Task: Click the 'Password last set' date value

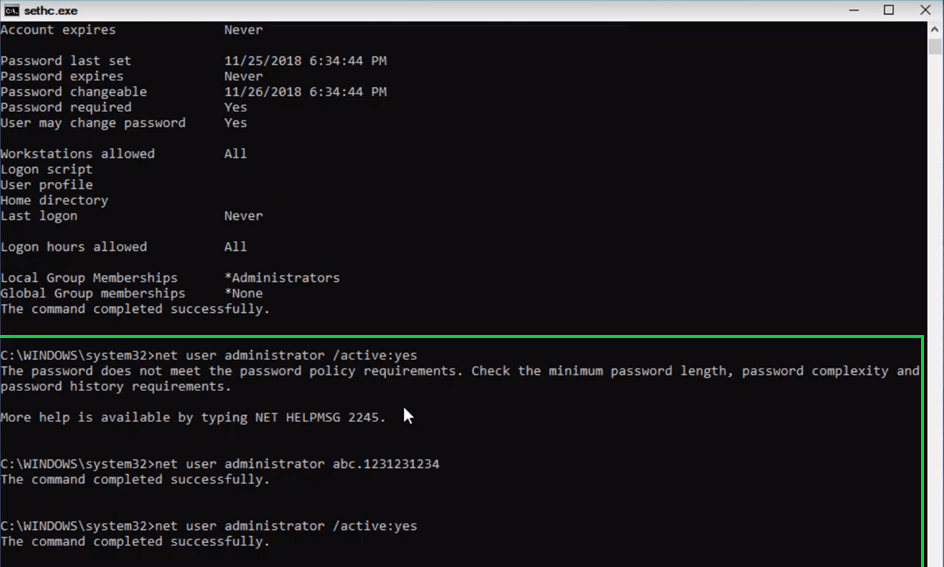Action: tap(305, 61)
